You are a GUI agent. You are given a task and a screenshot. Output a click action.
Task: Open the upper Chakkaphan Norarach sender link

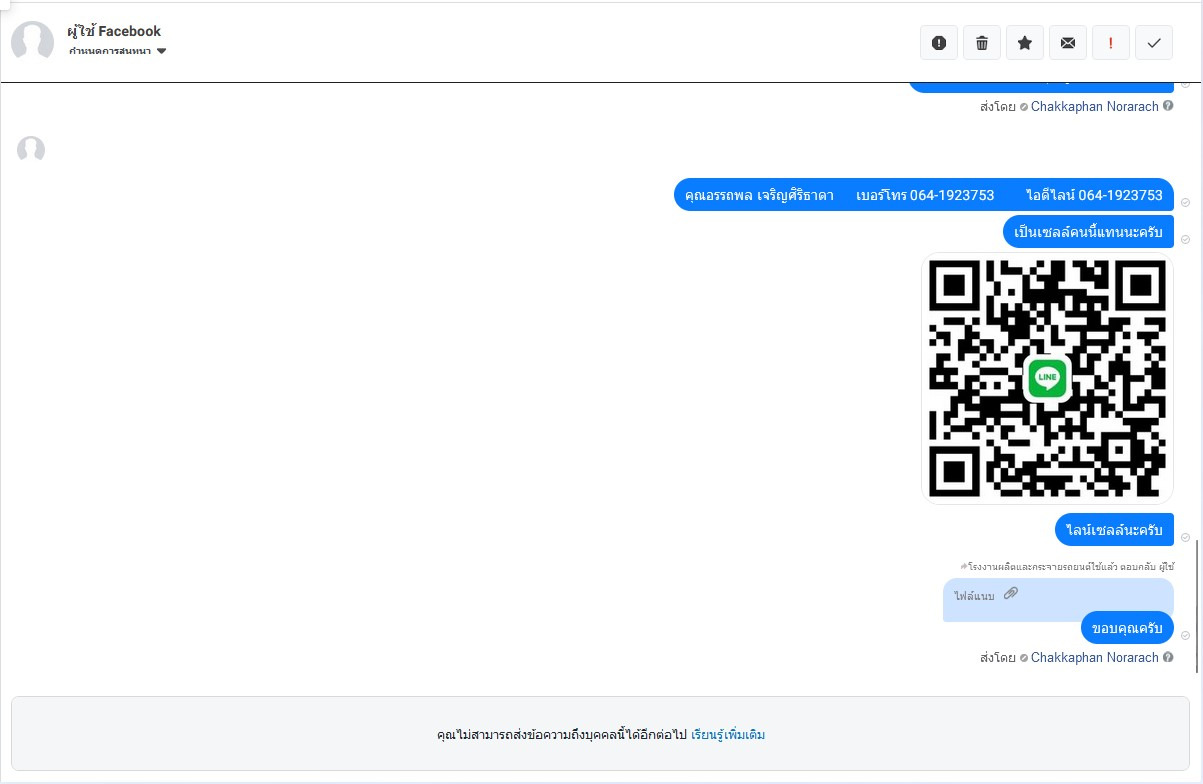coord(1095,105)
